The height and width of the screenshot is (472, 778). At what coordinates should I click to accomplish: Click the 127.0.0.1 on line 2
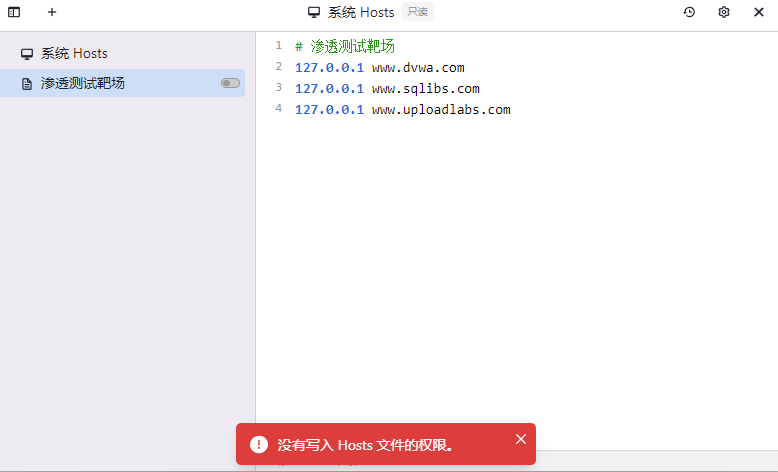(329, 67)
